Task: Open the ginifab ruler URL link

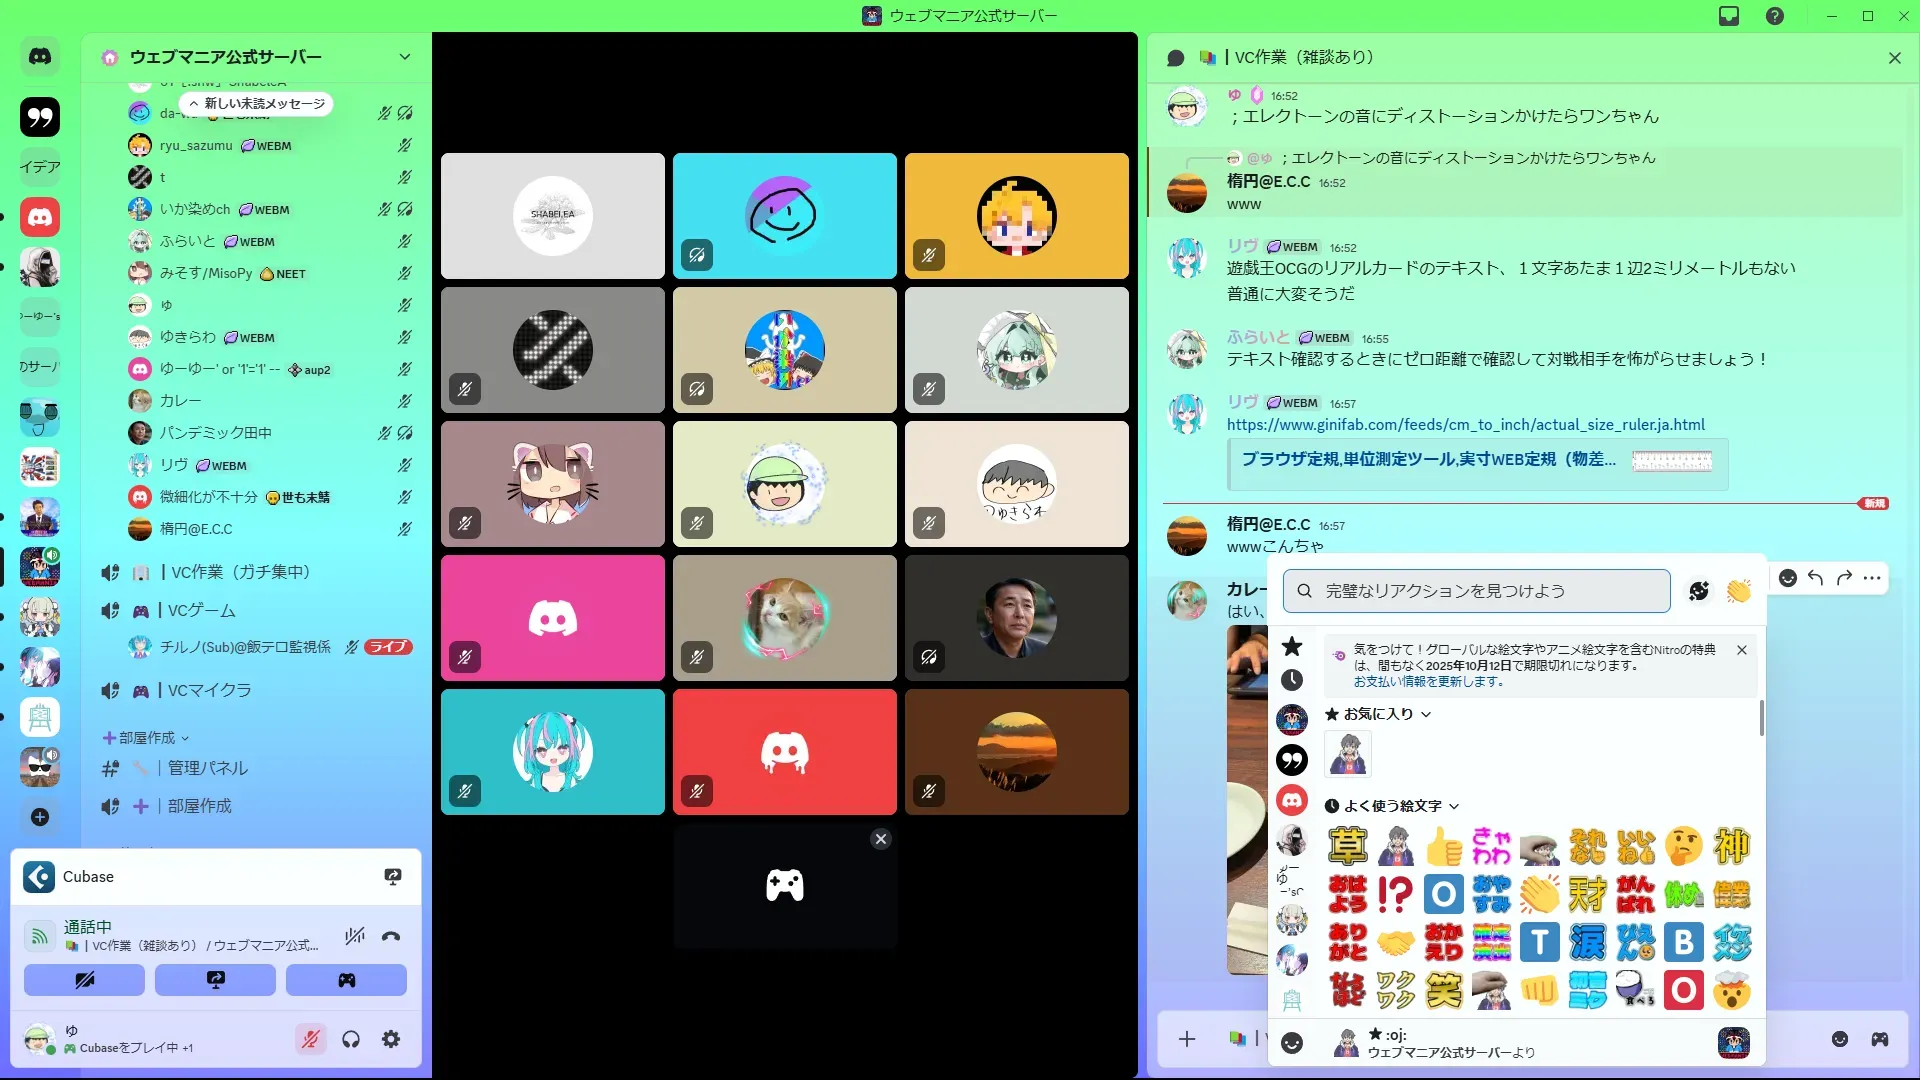Action: point(1465,425)
